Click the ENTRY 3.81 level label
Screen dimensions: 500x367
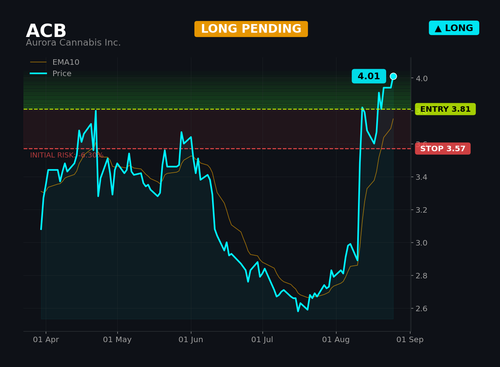point(445,109)
